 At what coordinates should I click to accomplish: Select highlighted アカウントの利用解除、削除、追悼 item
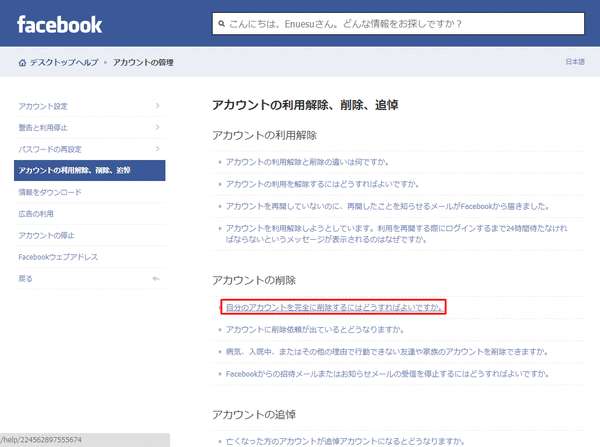click(x=90, y=170)
